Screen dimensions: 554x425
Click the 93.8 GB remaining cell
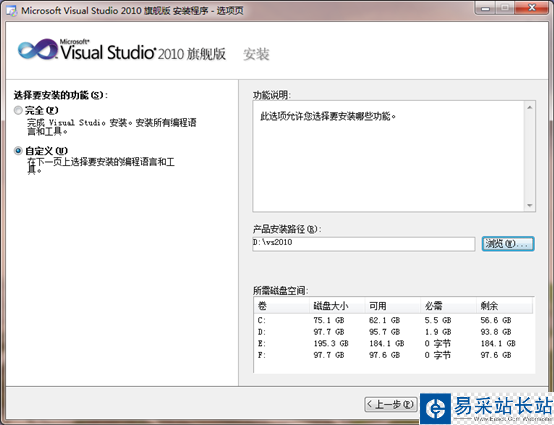496,332
